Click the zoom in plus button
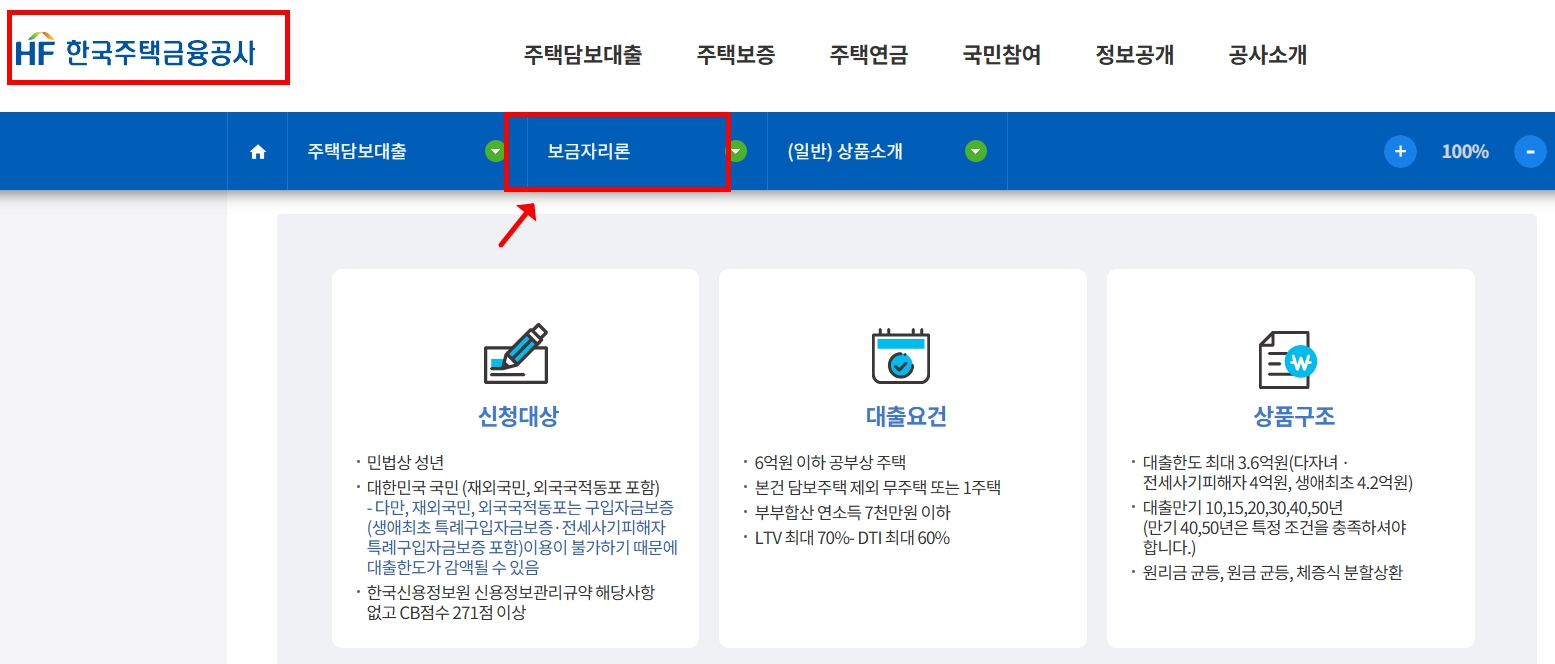The height and width of the screenshot is (664, 1555). [1400, 152]
